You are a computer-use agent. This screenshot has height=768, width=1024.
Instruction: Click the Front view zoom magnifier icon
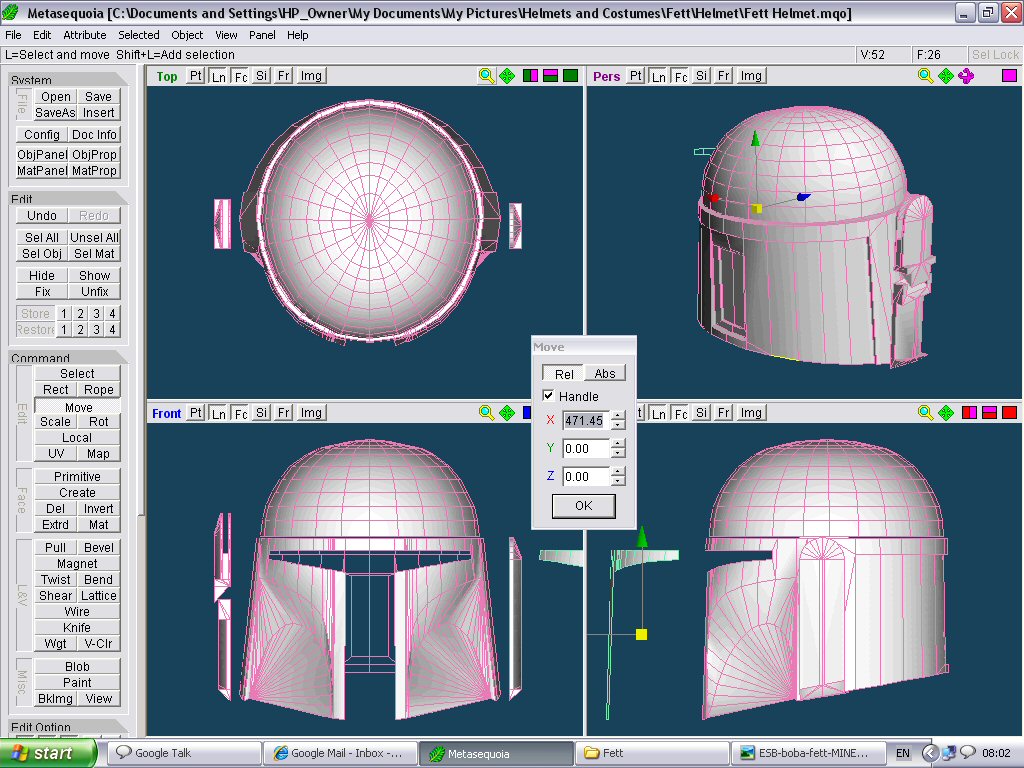coord(486,413)
